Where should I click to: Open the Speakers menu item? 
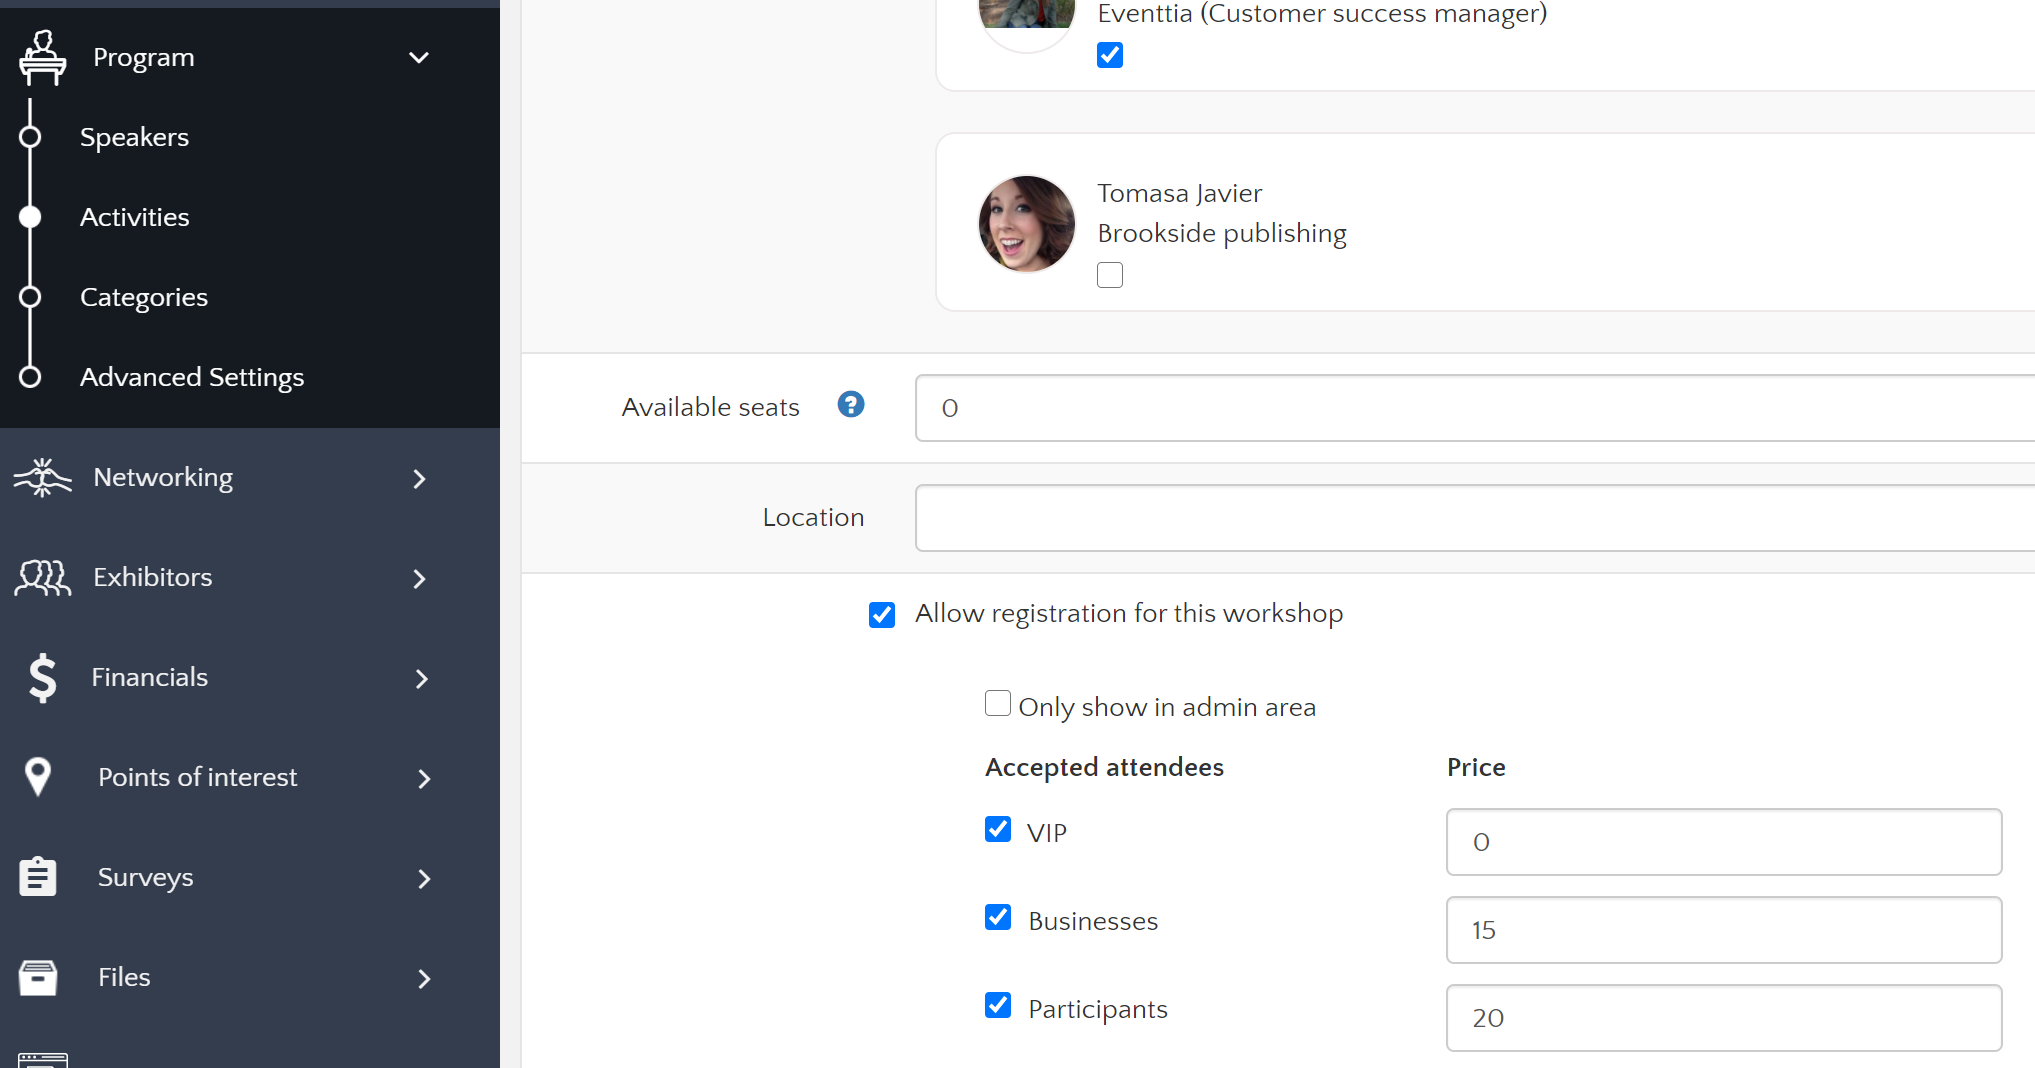pos(135,137)
